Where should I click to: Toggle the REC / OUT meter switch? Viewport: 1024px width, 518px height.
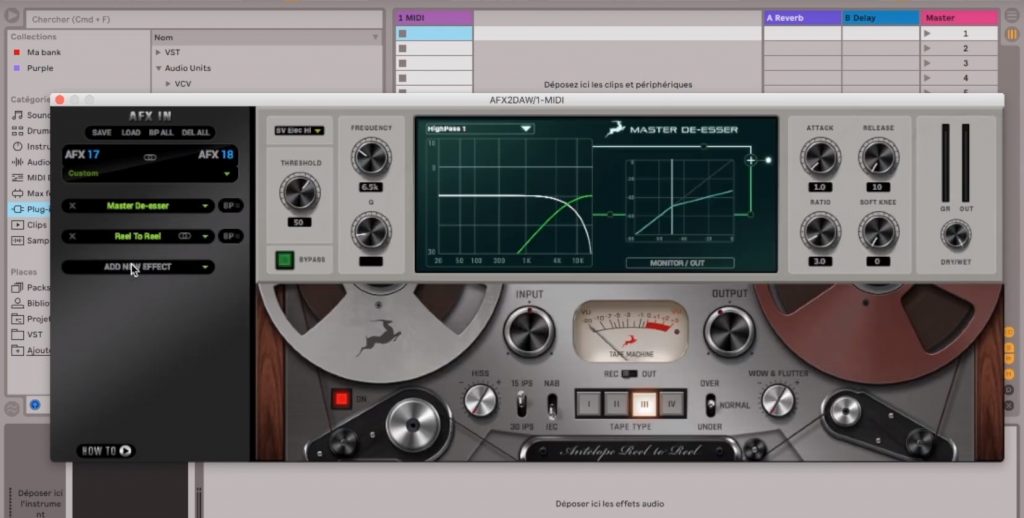click(629, 374)
